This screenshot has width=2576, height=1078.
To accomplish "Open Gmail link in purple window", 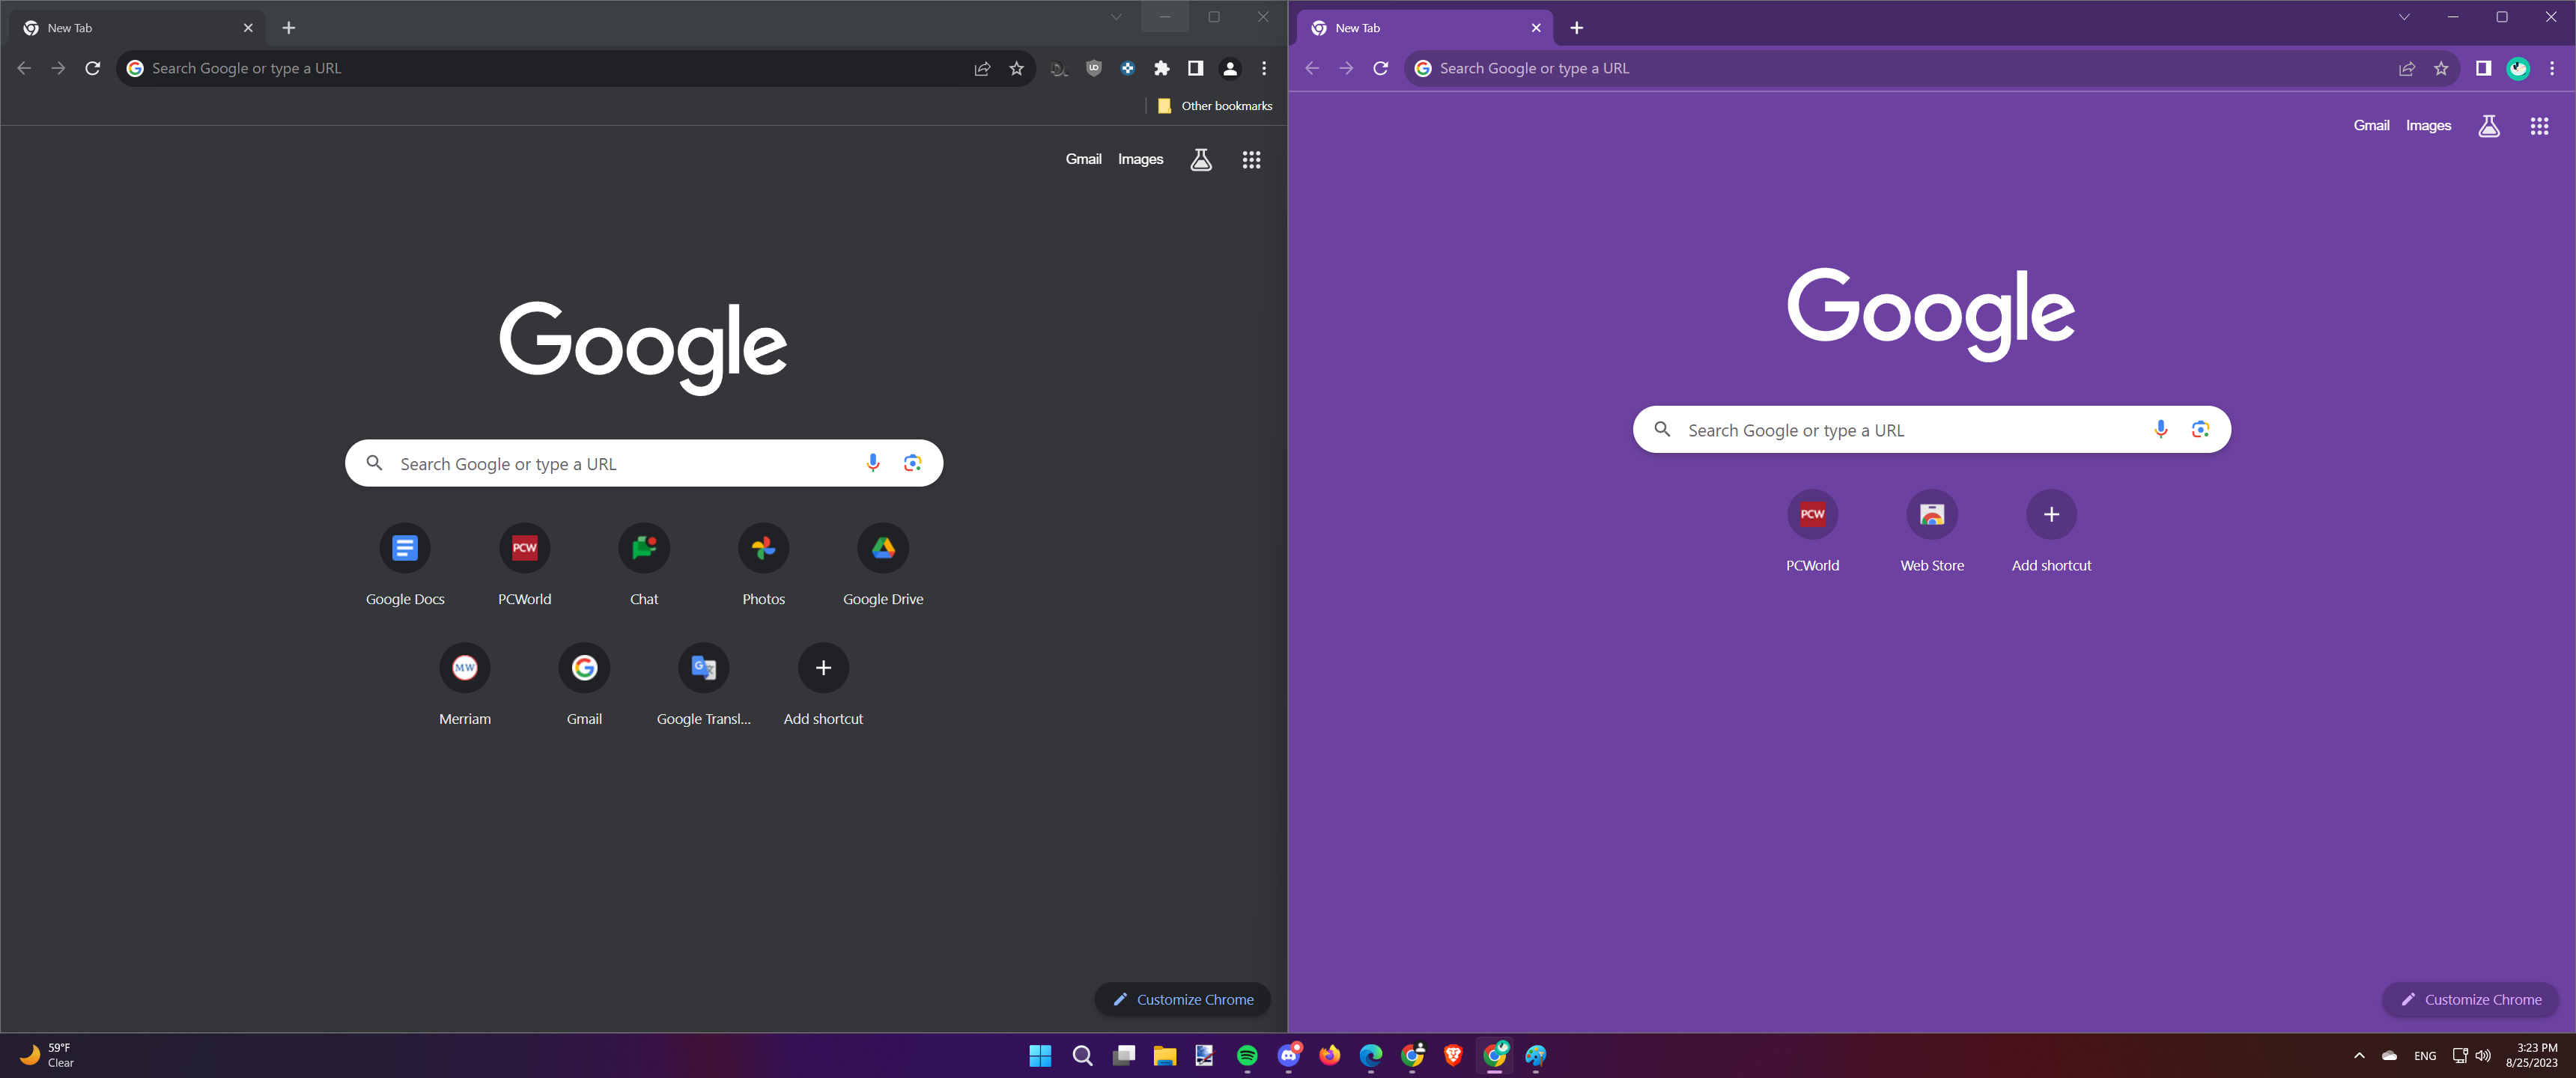I will 2371,125.
